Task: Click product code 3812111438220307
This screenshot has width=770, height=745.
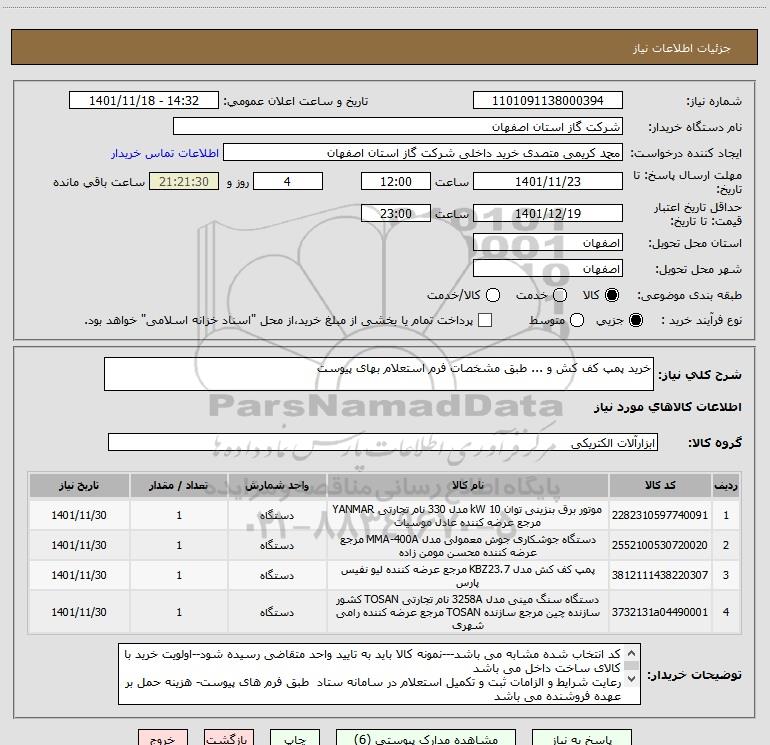Action: coord(660,575)
